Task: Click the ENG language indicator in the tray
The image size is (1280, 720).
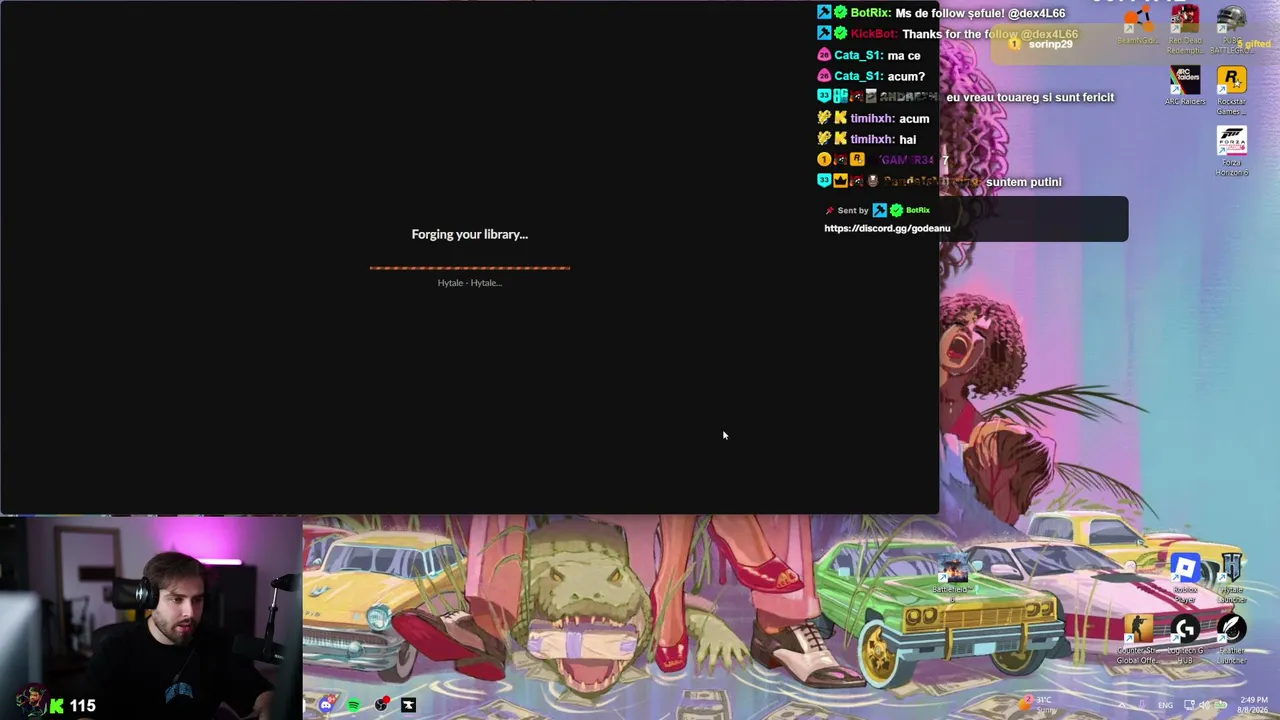Action: point(1166,705)
